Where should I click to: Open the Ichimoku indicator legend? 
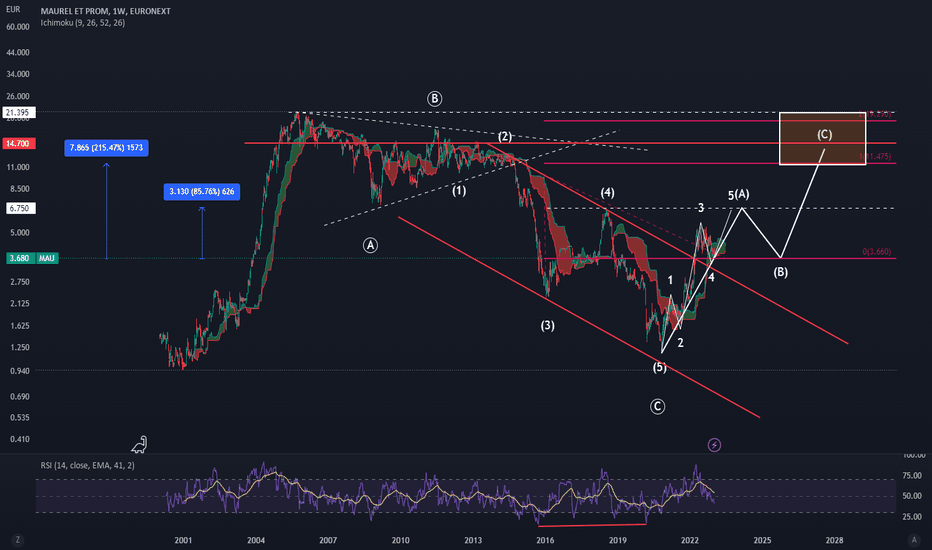pyautogui.click(x=83, y=23)
